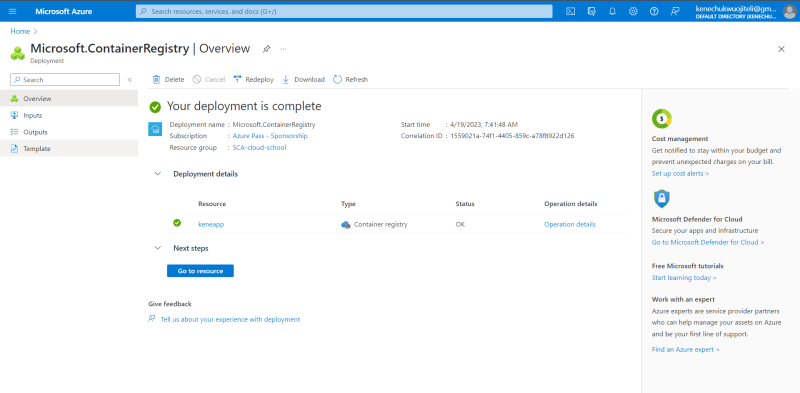
Task: Click the Resource column header
Action: 212,204
